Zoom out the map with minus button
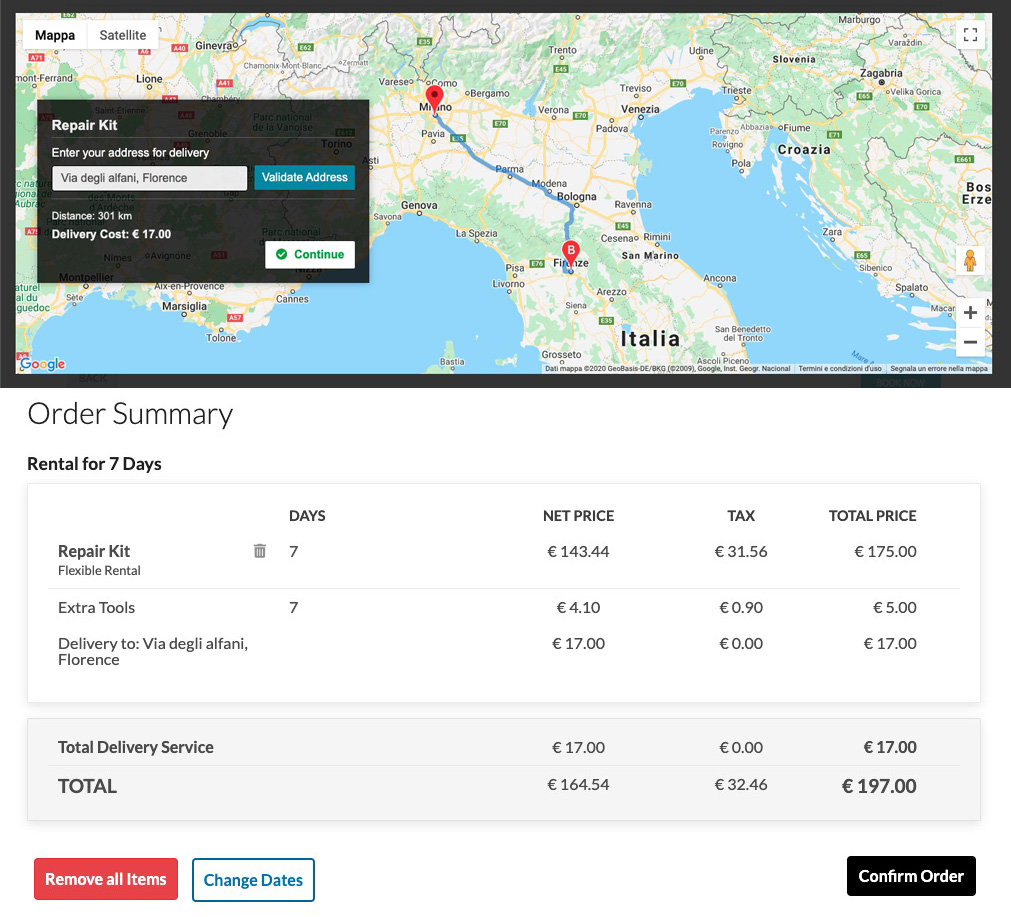The image size is (1011, 917). (969, 342)
